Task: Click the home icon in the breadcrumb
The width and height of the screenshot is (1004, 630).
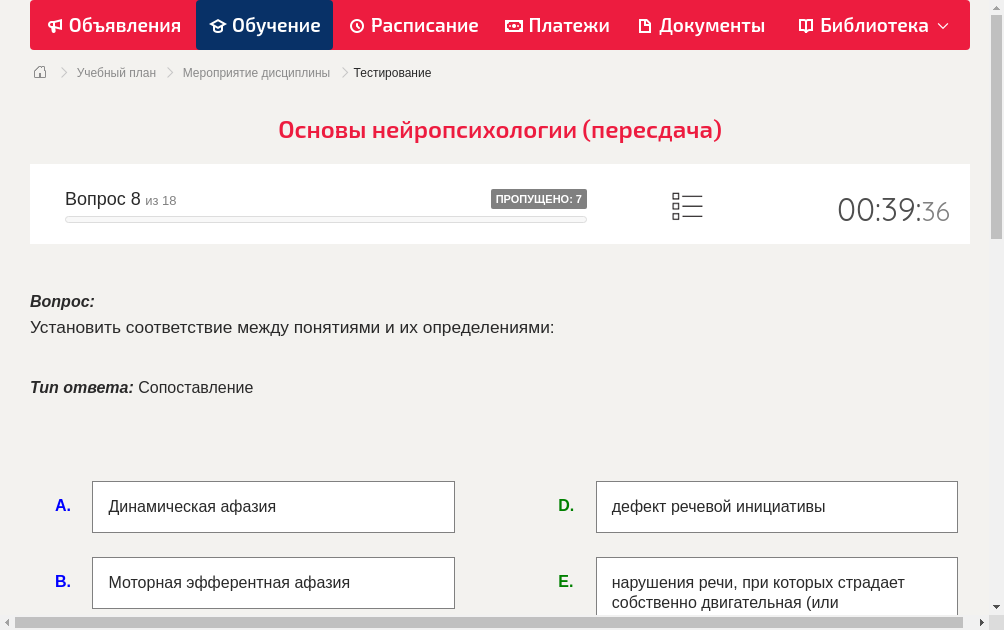Action: click(x=39, y=72)
